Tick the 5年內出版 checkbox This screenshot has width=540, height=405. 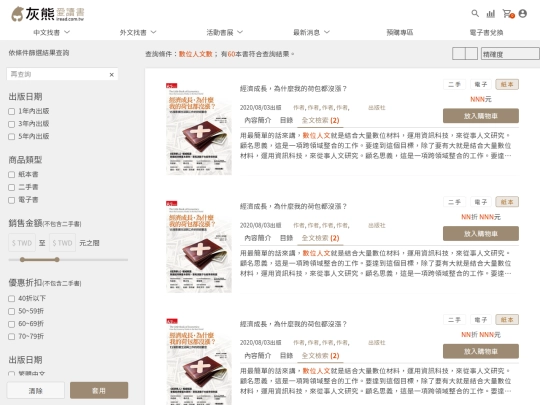coord(11,137)
